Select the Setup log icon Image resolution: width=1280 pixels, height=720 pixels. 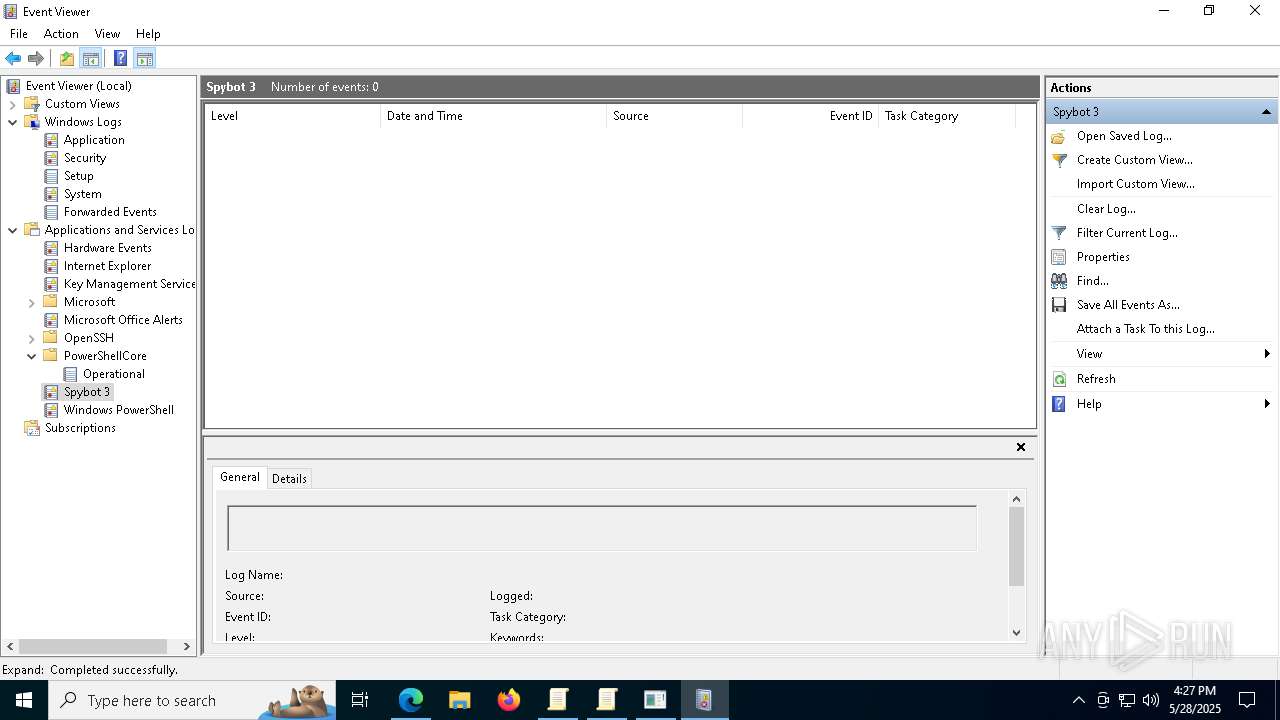click(52, 176)
